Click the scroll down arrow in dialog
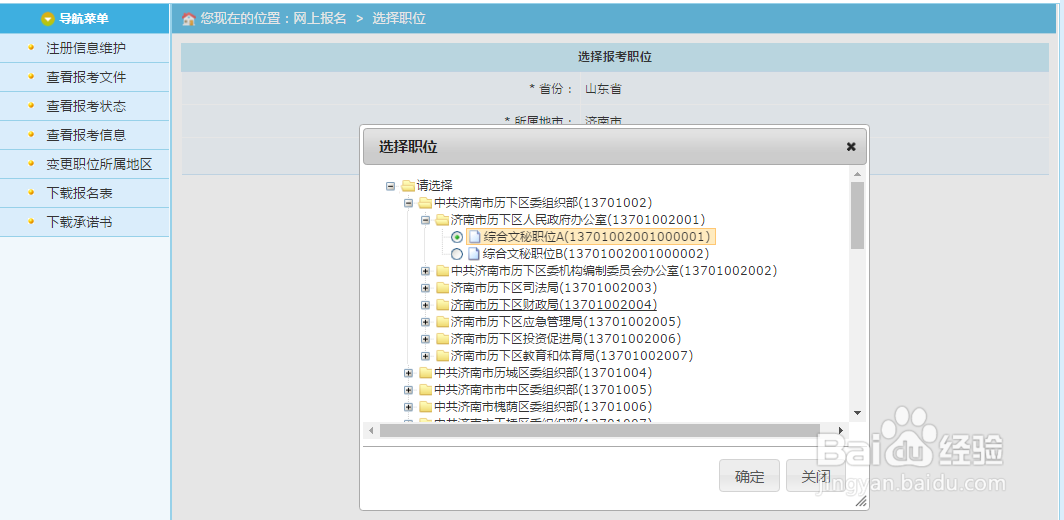The image size is (1064, 520). pos(857,413)
